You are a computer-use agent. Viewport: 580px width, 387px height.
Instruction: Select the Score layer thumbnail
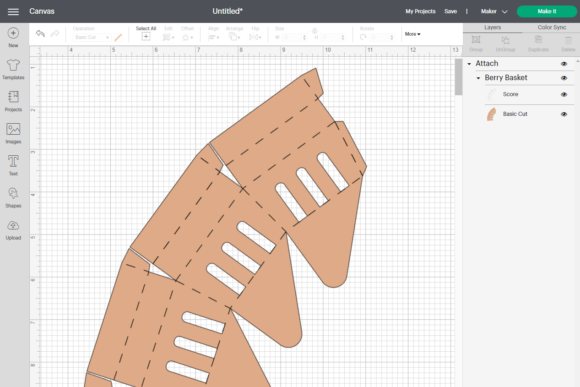(x=492, y=95)
